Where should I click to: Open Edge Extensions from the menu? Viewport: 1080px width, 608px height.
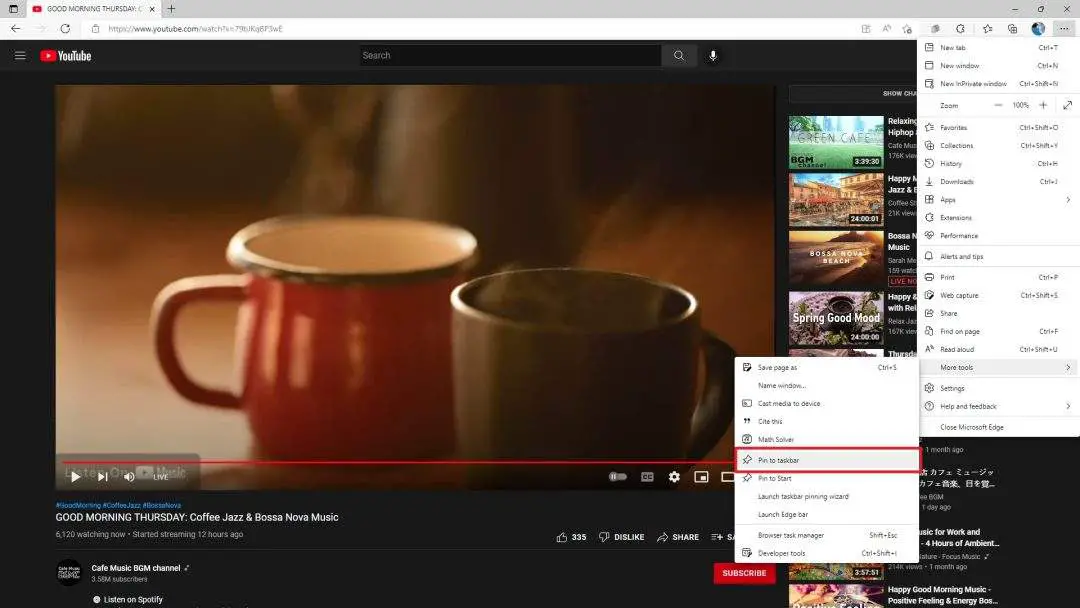(957, 217)
